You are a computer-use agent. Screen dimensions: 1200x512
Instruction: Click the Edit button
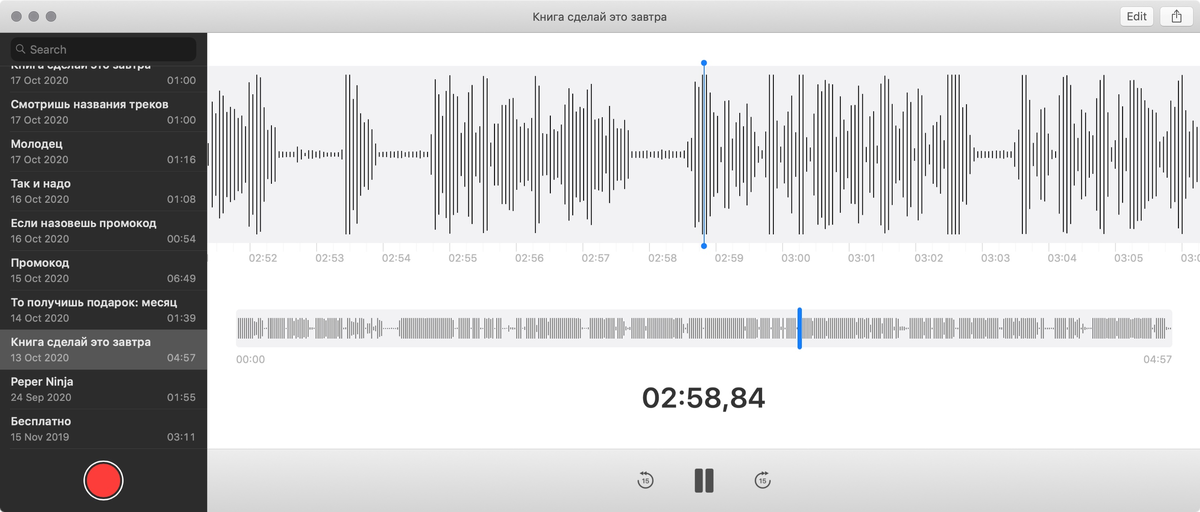point(1137,17)
